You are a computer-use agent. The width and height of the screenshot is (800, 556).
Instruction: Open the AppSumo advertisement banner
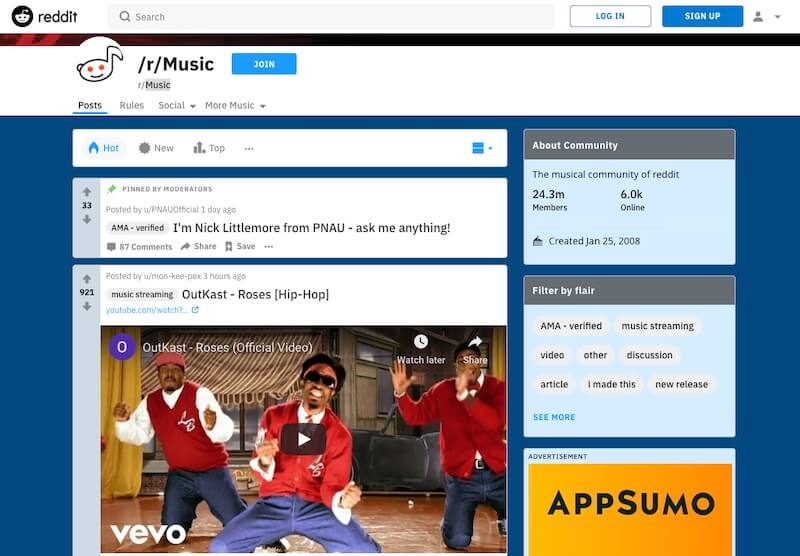pos(630,509)
